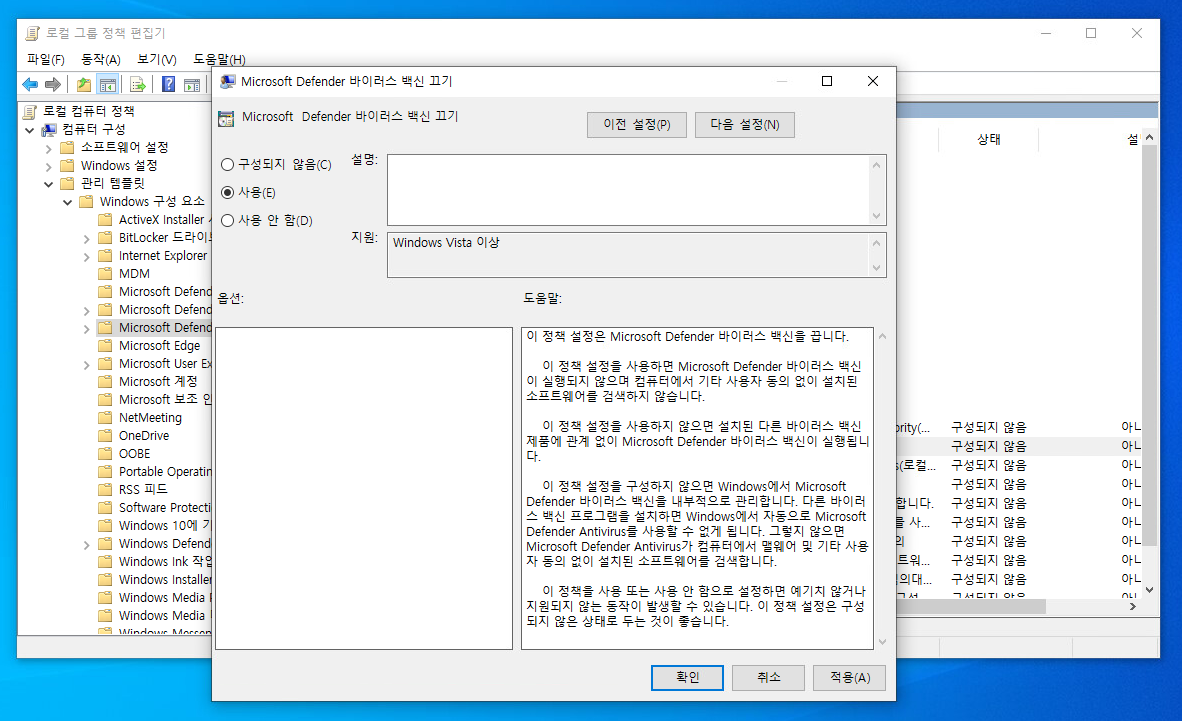The height and width of the screenshot is (721, 1182).
Task: Click the gray Forward arrow in toolbar
Action: 53,84
